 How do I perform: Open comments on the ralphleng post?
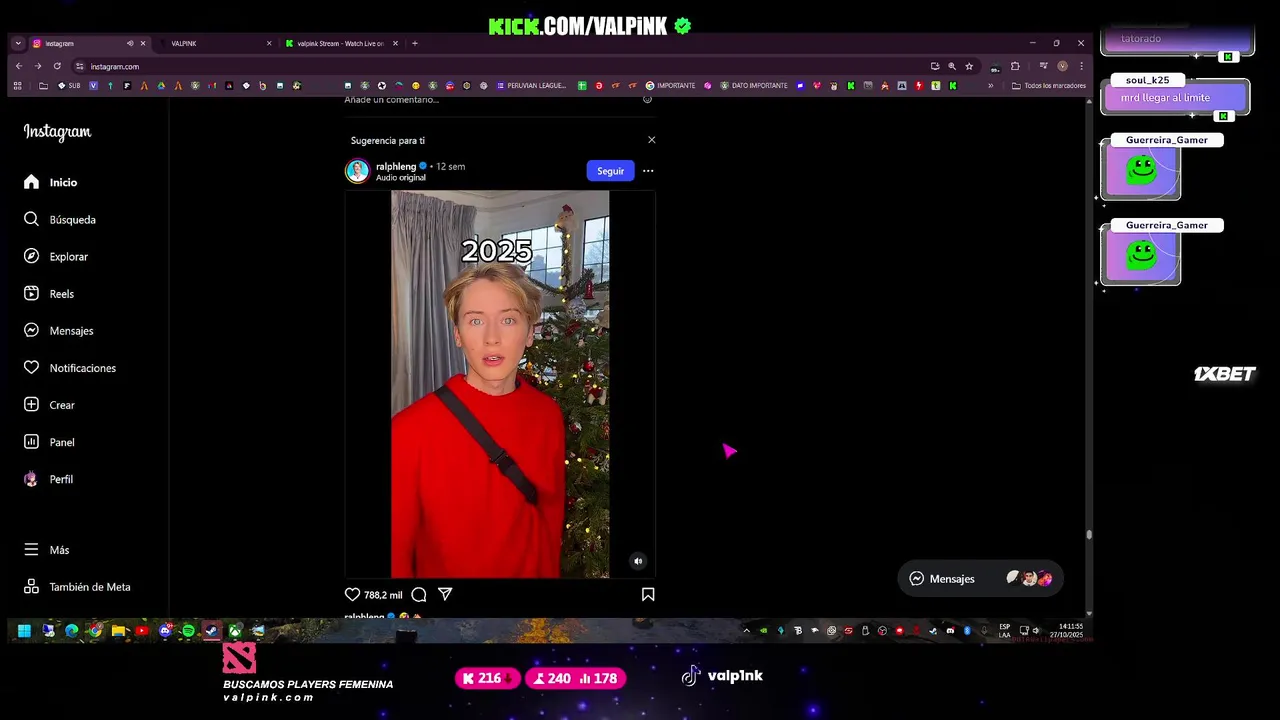point(419,594)
